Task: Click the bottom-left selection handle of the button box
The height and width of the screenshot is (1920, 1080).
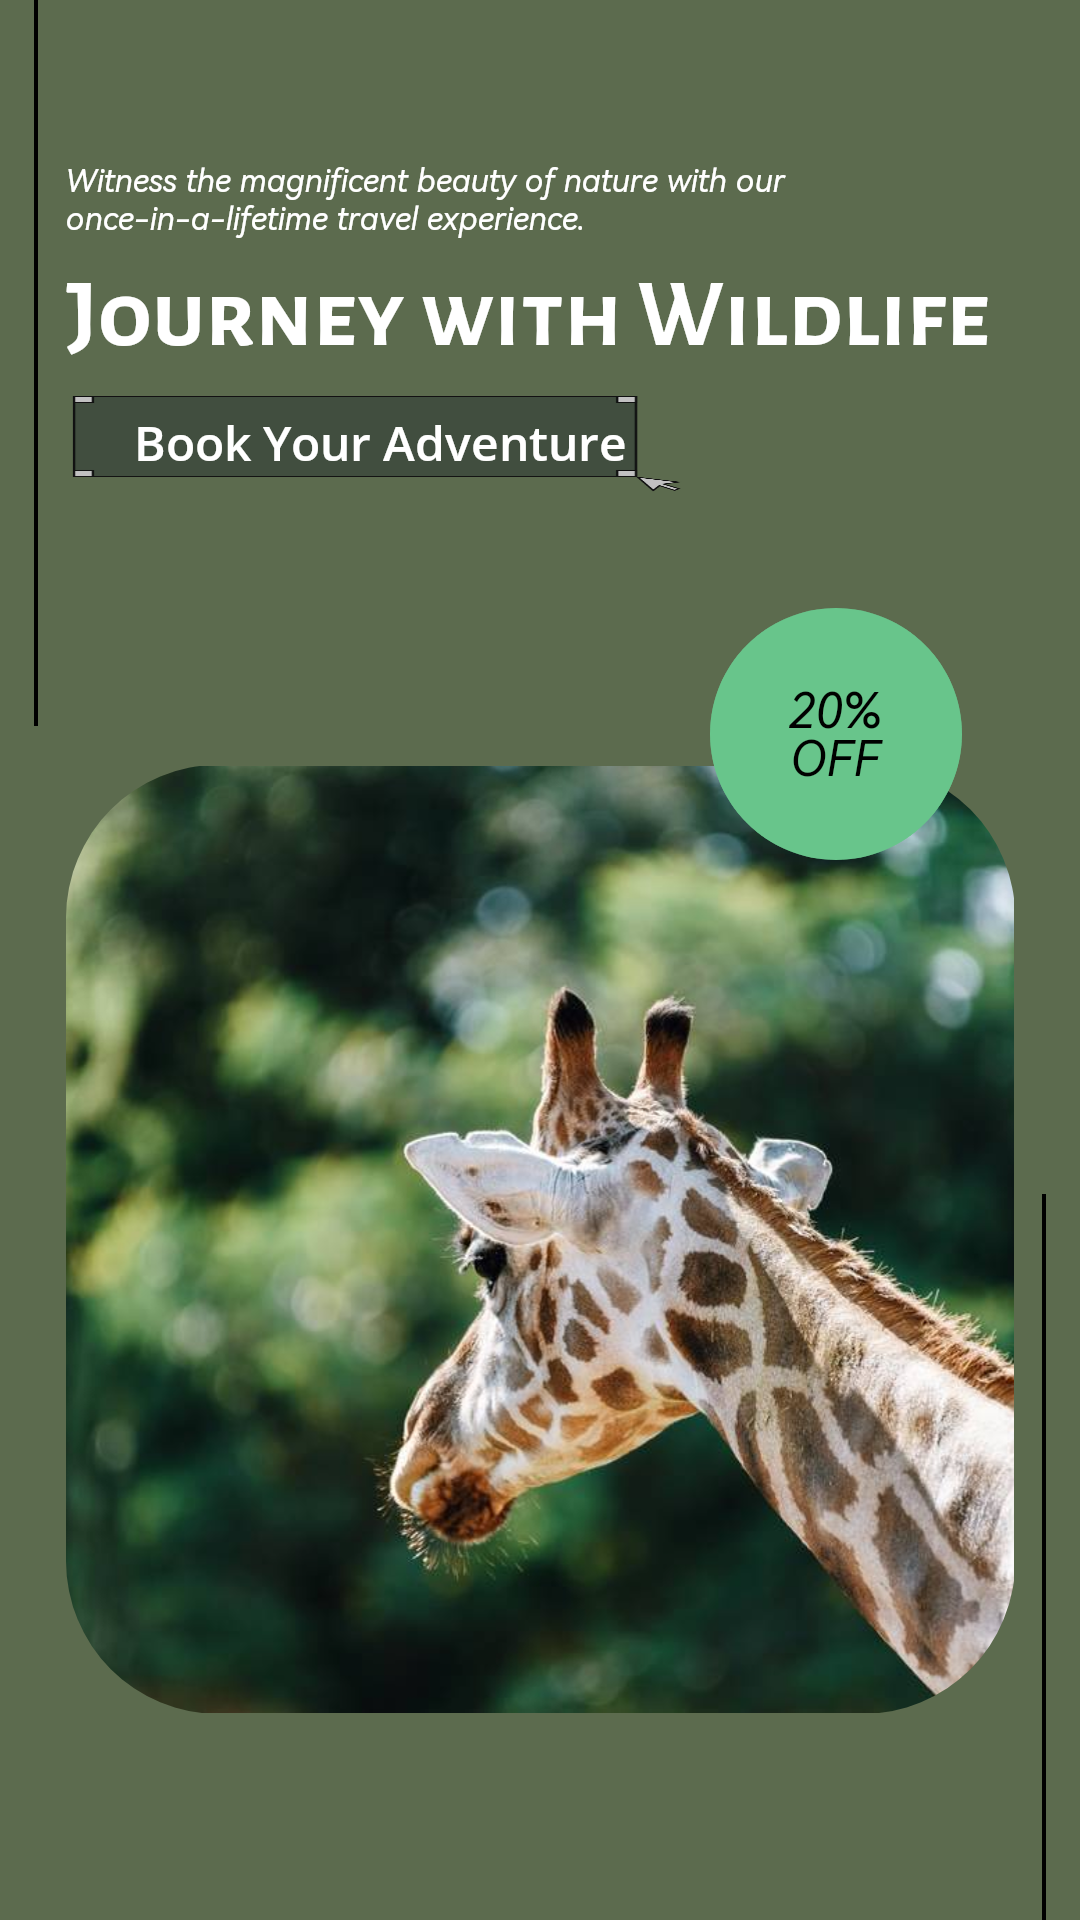Action: 84,473
